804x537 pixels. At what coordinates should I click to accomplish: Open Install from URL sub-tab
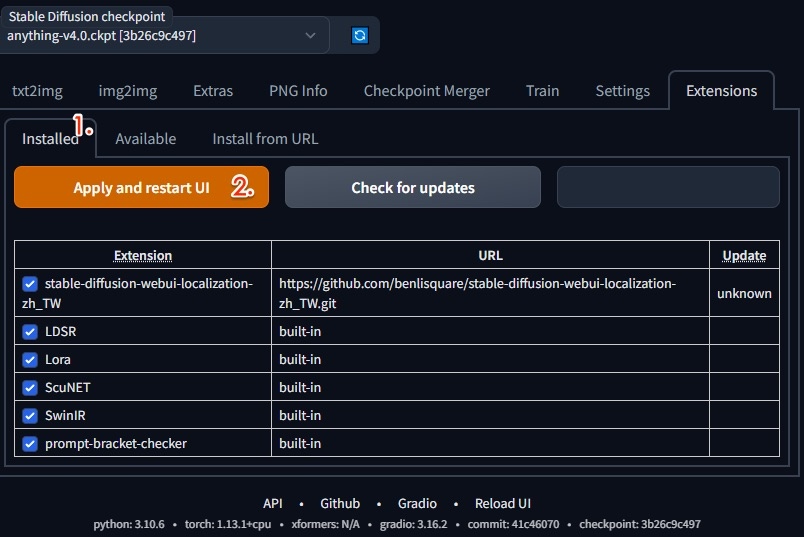(265, 138)
